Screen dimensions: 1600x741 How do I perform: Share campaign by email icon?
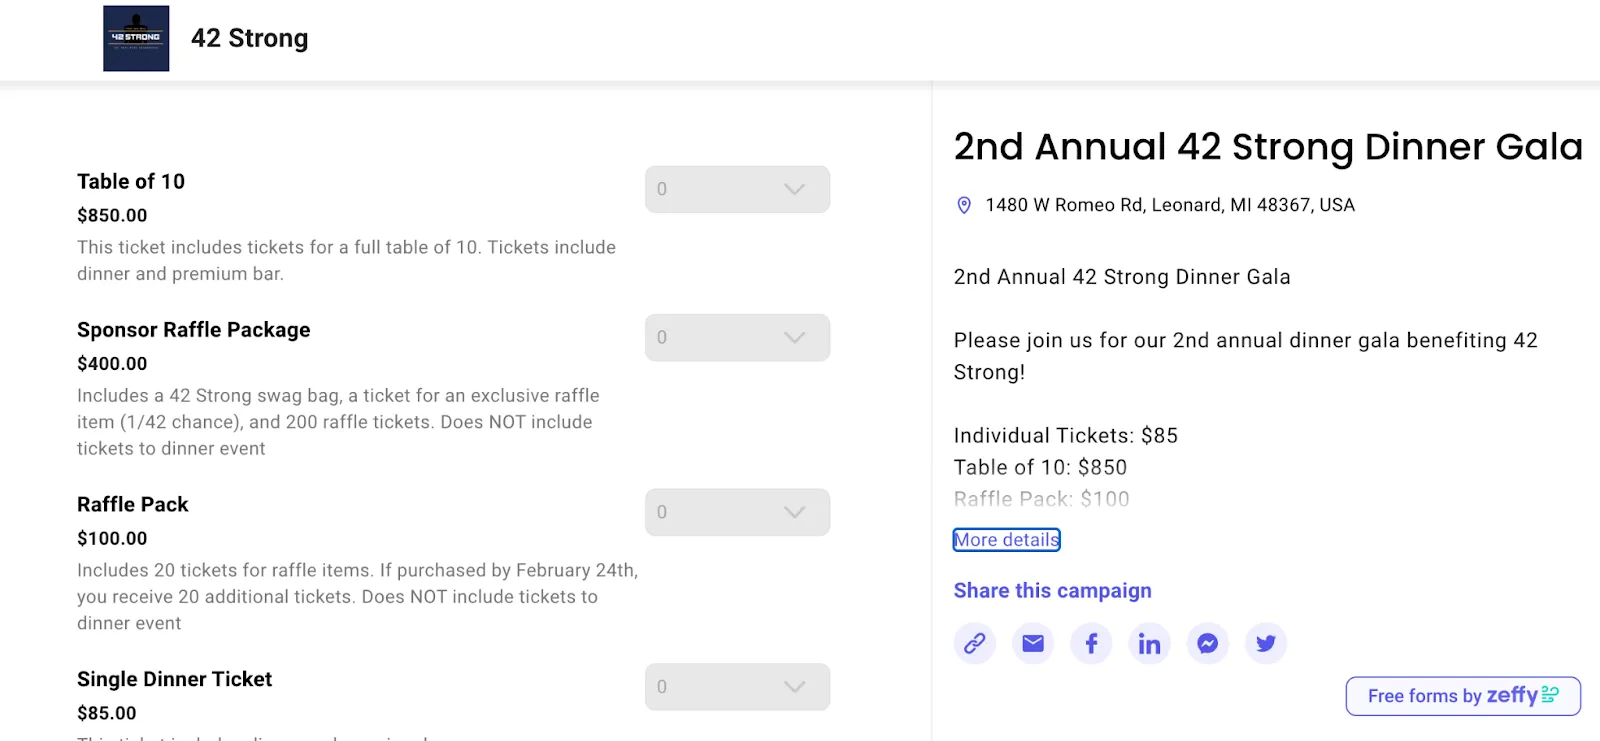pyautogui.click(x=1033, y=643)
